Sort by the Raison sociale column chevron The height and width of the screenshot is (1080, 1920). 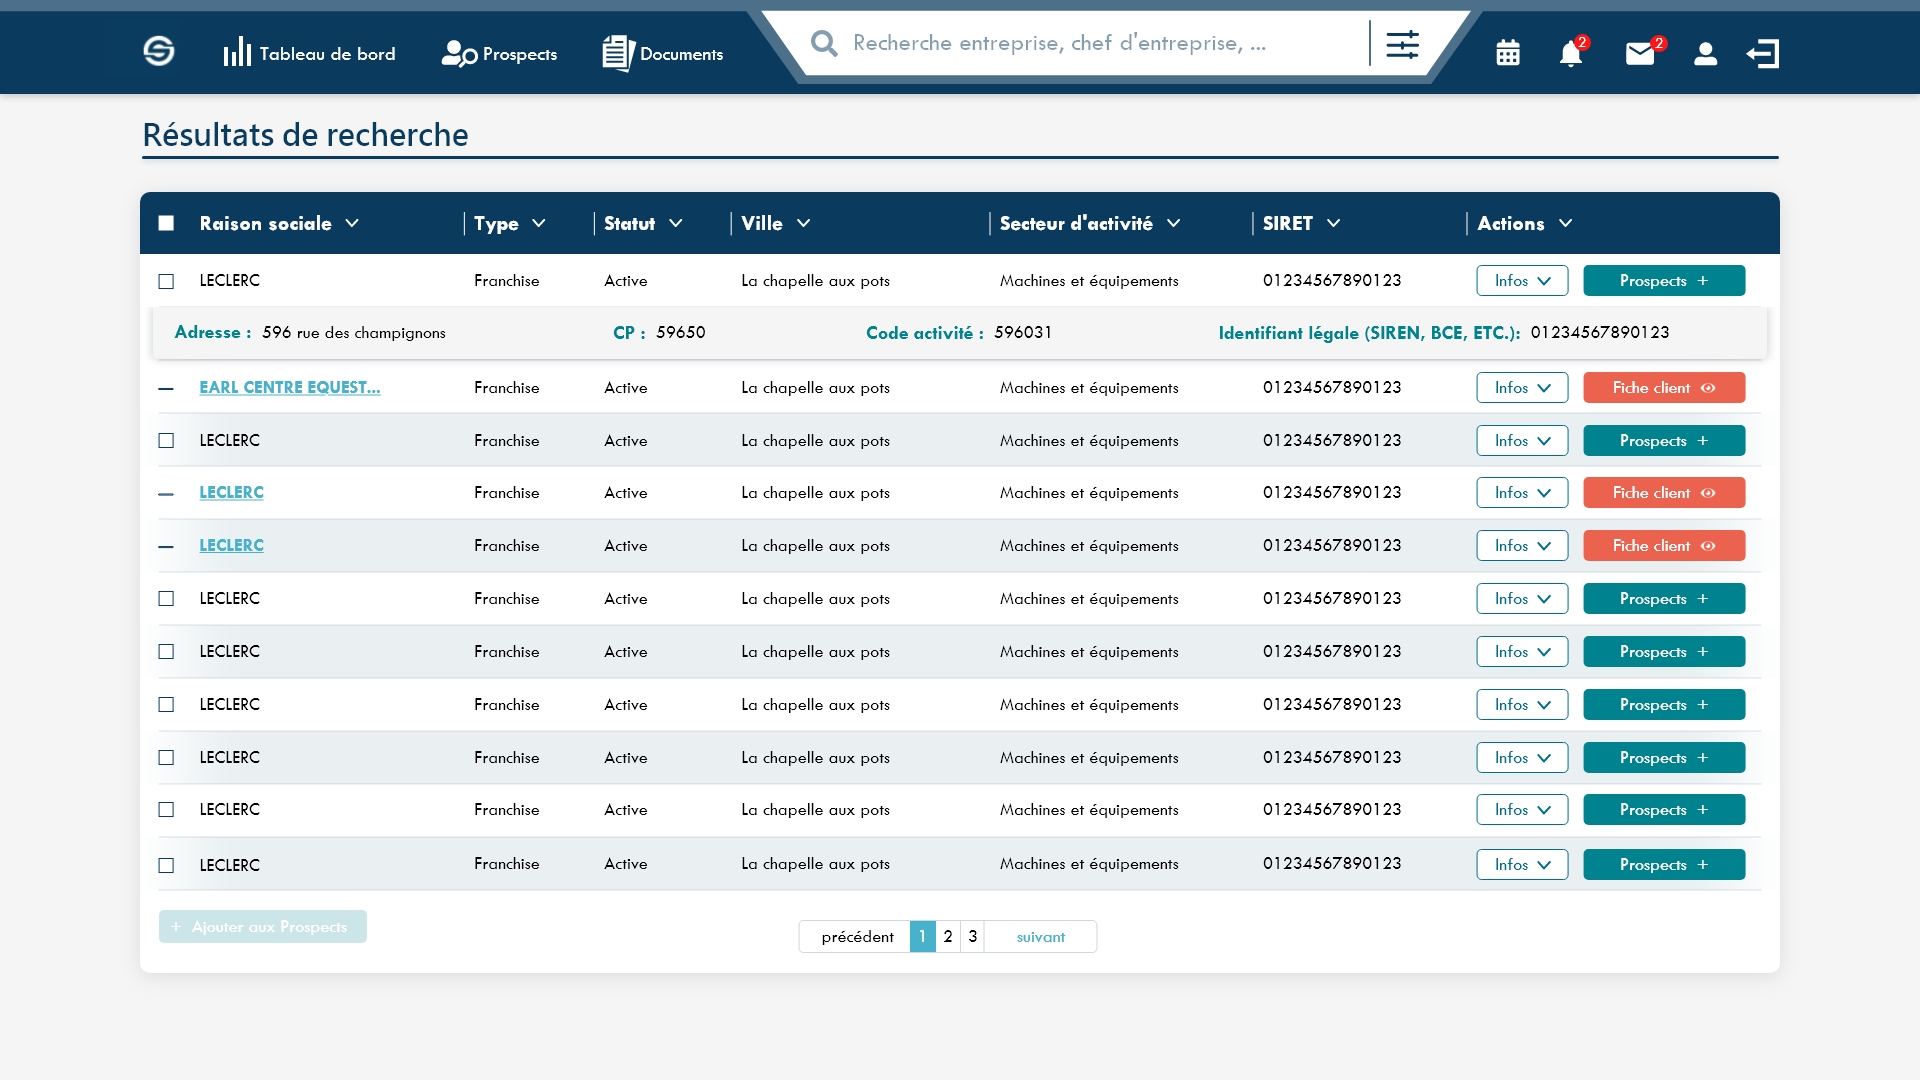[x=352, y=223]
